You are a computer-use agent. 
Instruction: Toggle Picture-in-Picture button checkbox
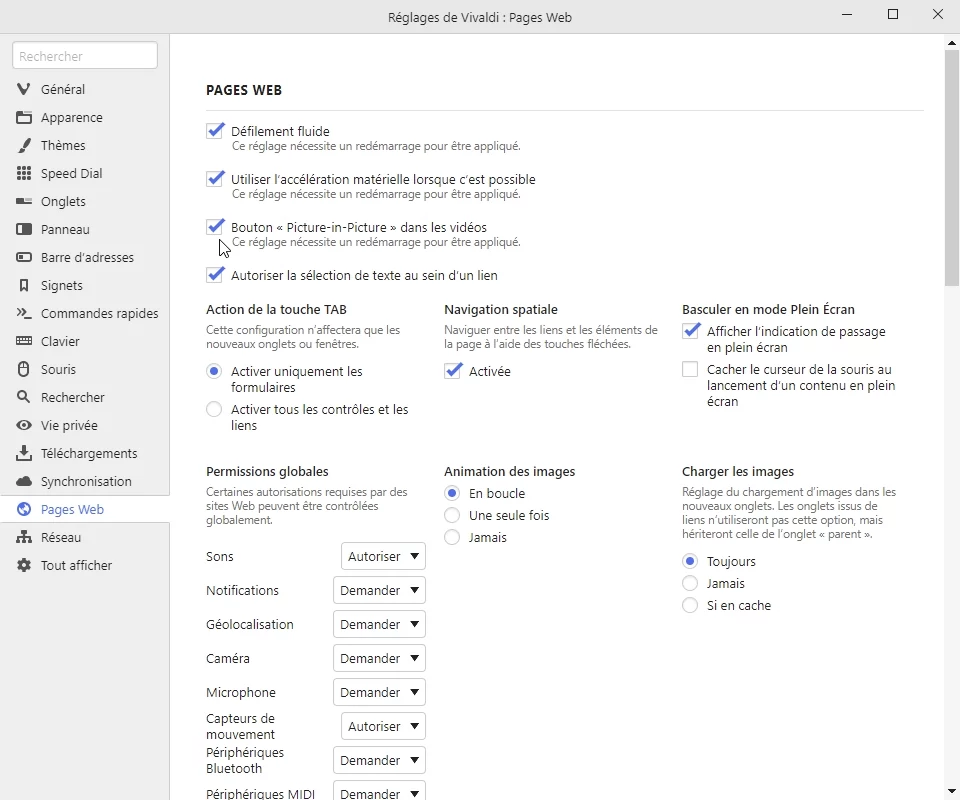[x=214, y=227]
